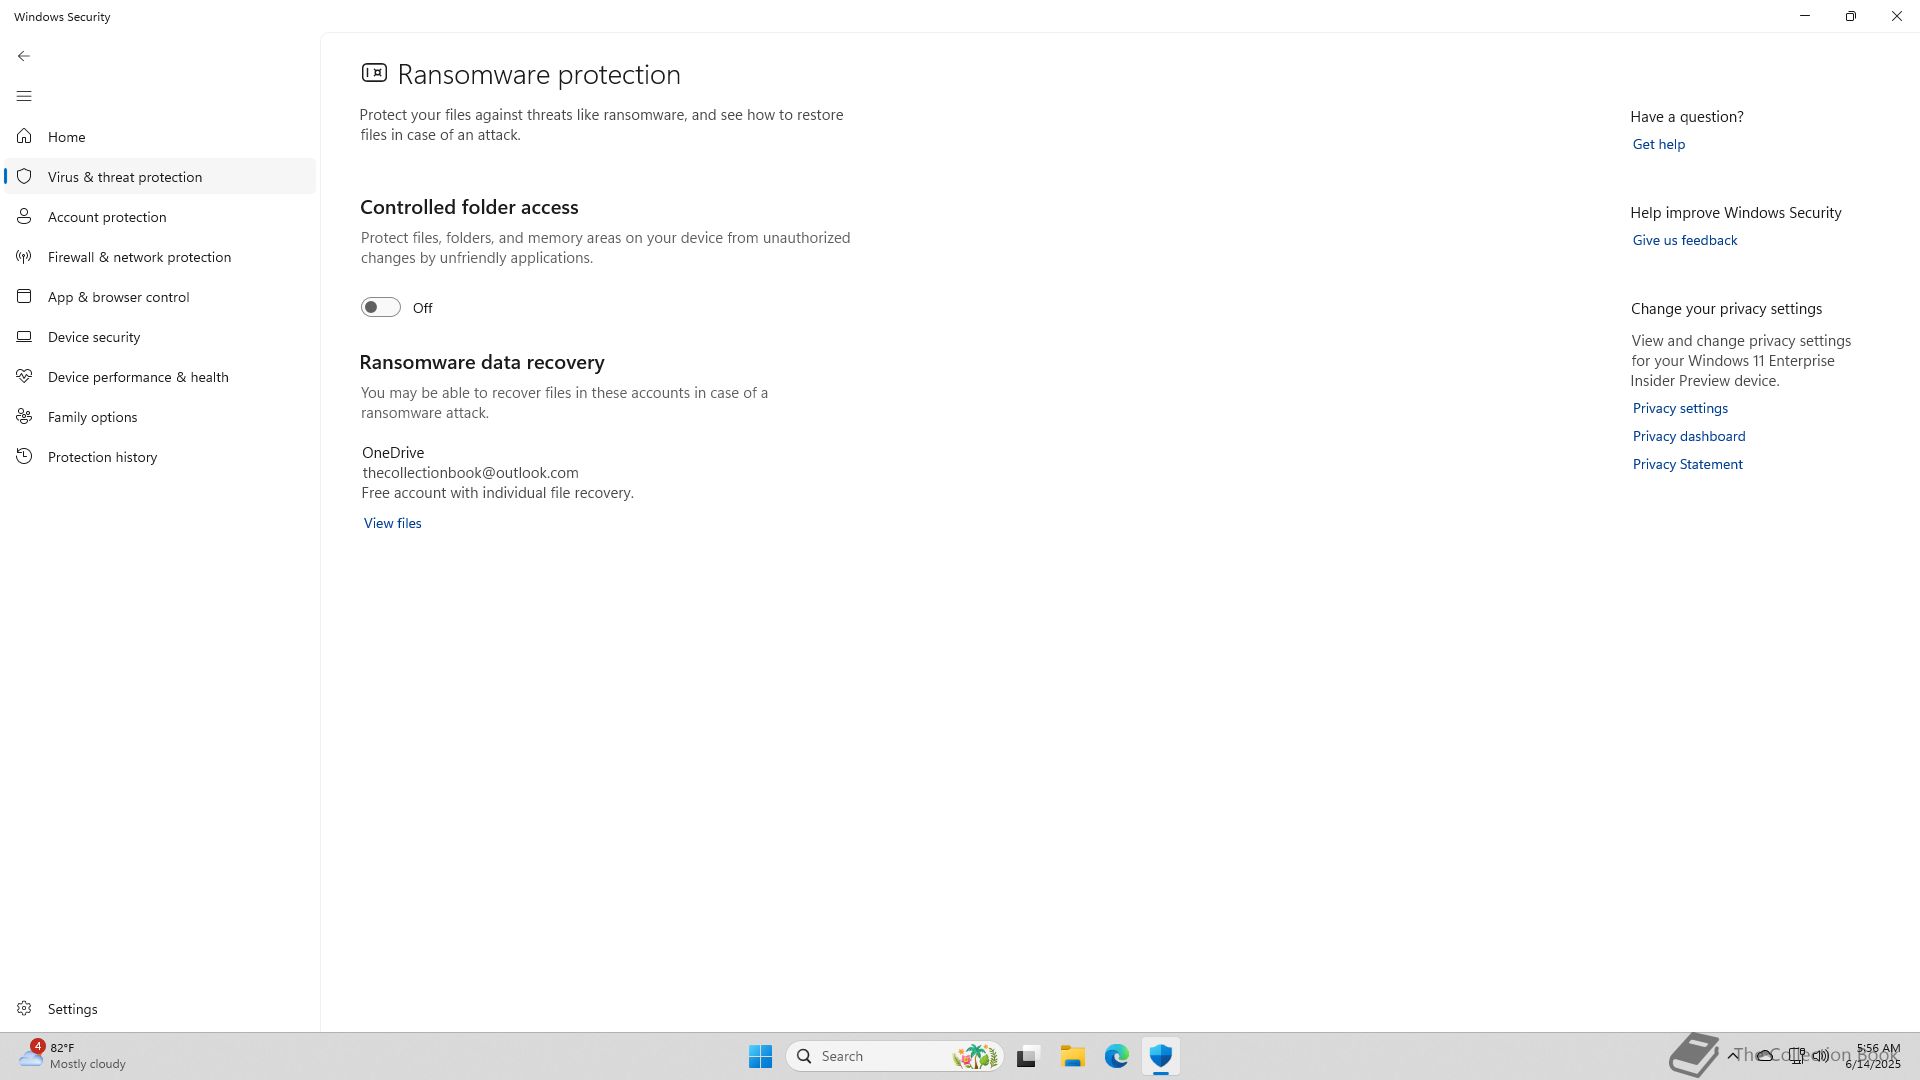Click the Account protection person icon
The image size is (1920, 1080).
click(x=24, y=216)
